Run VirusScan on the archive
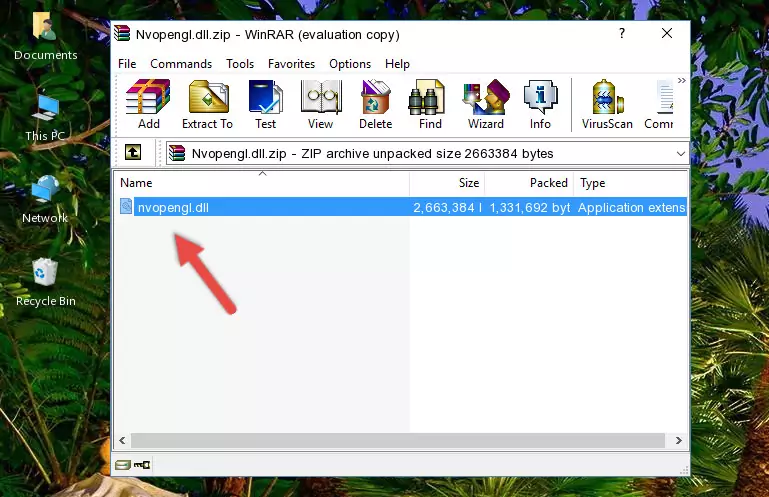The image size is (769, 497). pos(607,105)
